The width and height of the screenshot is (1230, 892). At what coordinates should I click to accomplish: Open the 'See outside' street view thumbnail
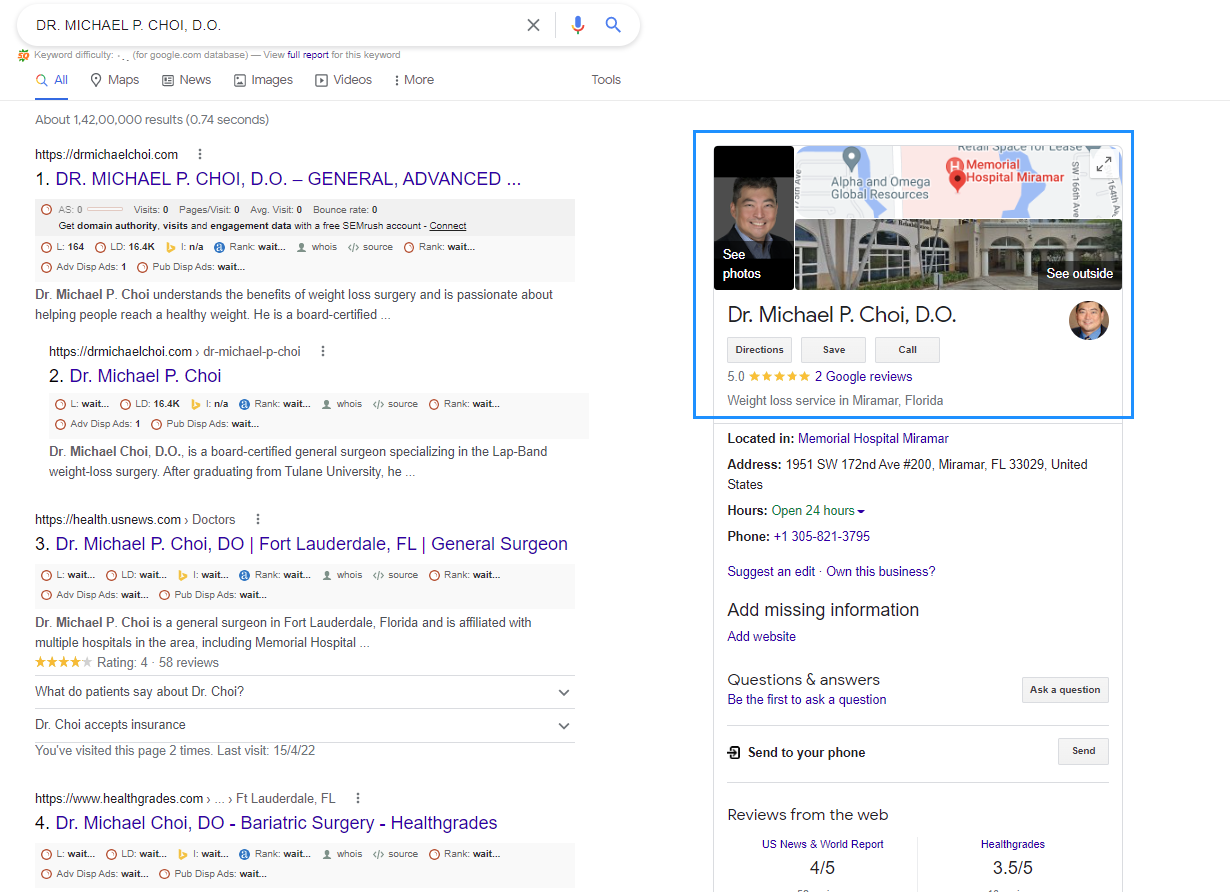point(959,255)
